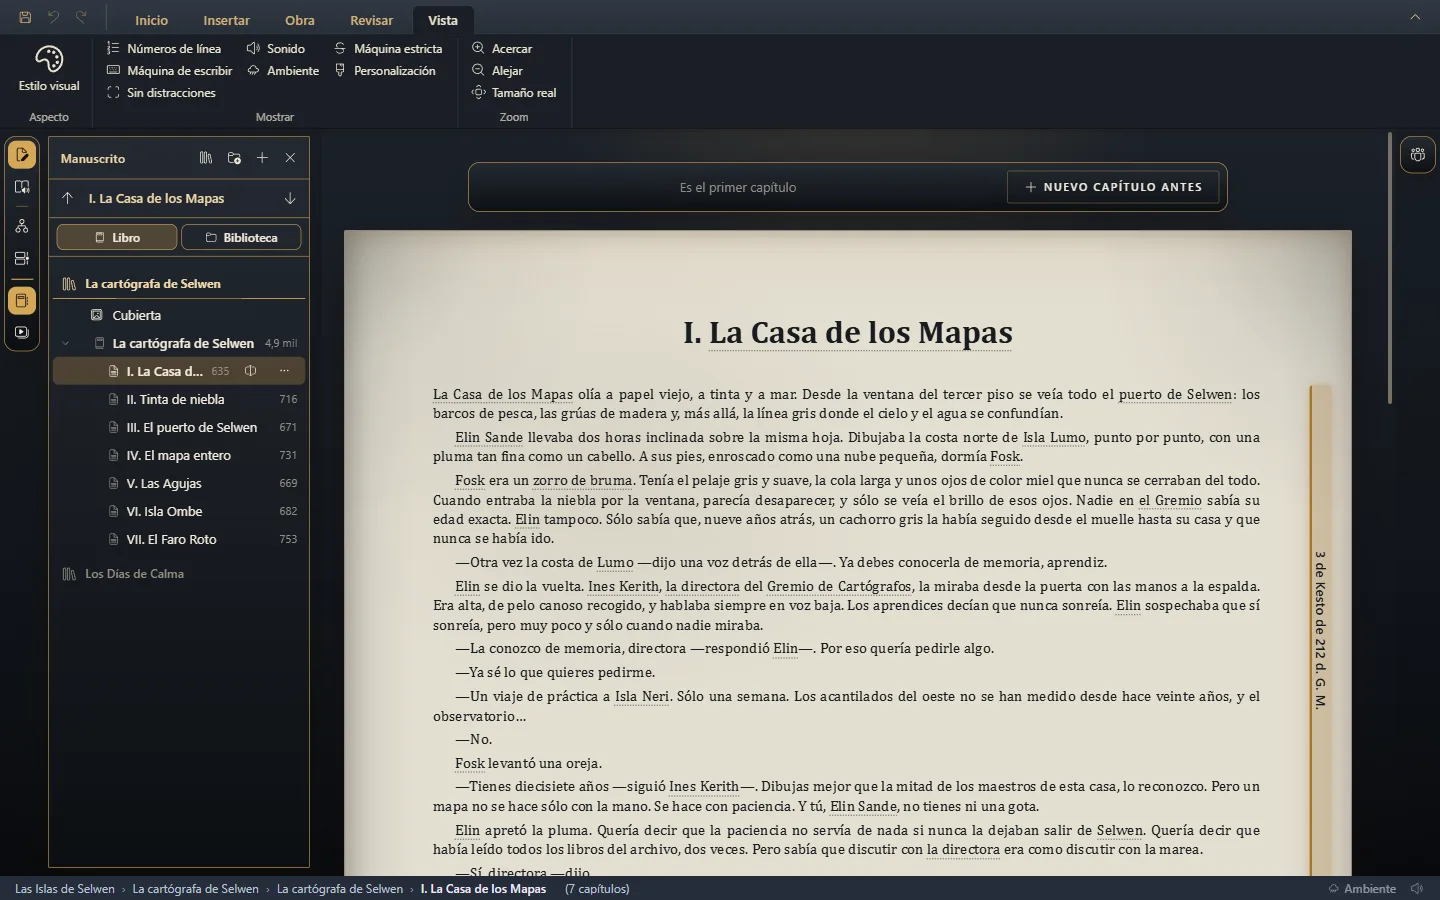Screen dimensions: 1440x900
Task: Open the cards layout icon in the sidebar
Action: tap(22, 258)
